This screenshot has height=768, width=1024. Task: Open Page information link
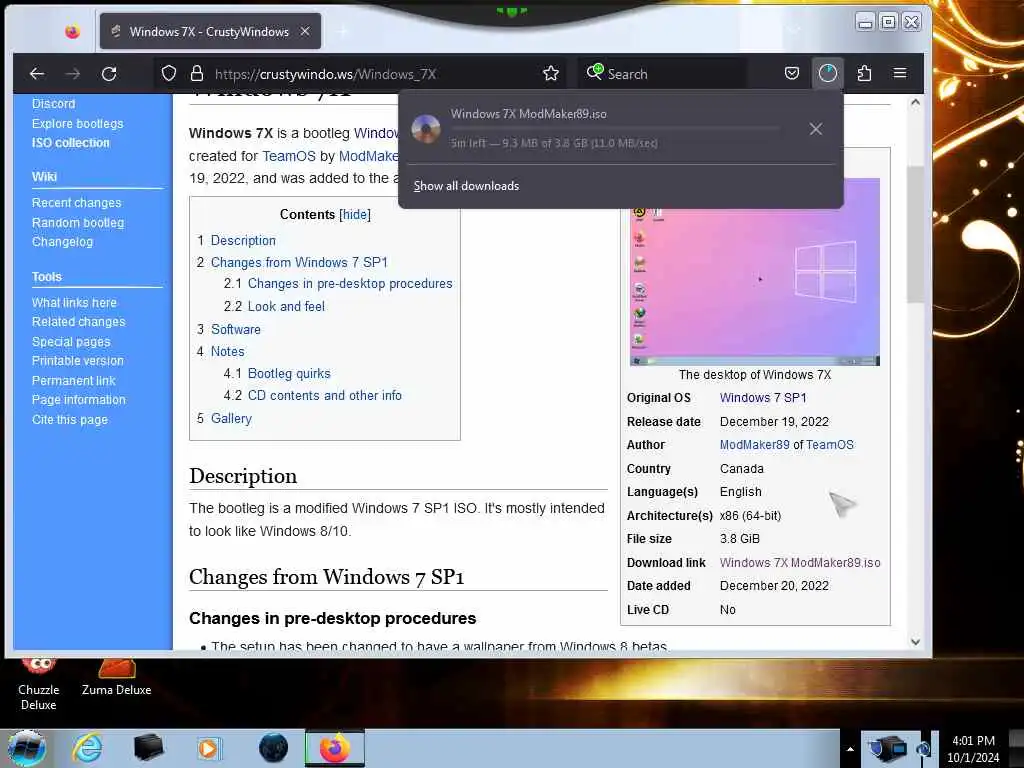(78, 400)
